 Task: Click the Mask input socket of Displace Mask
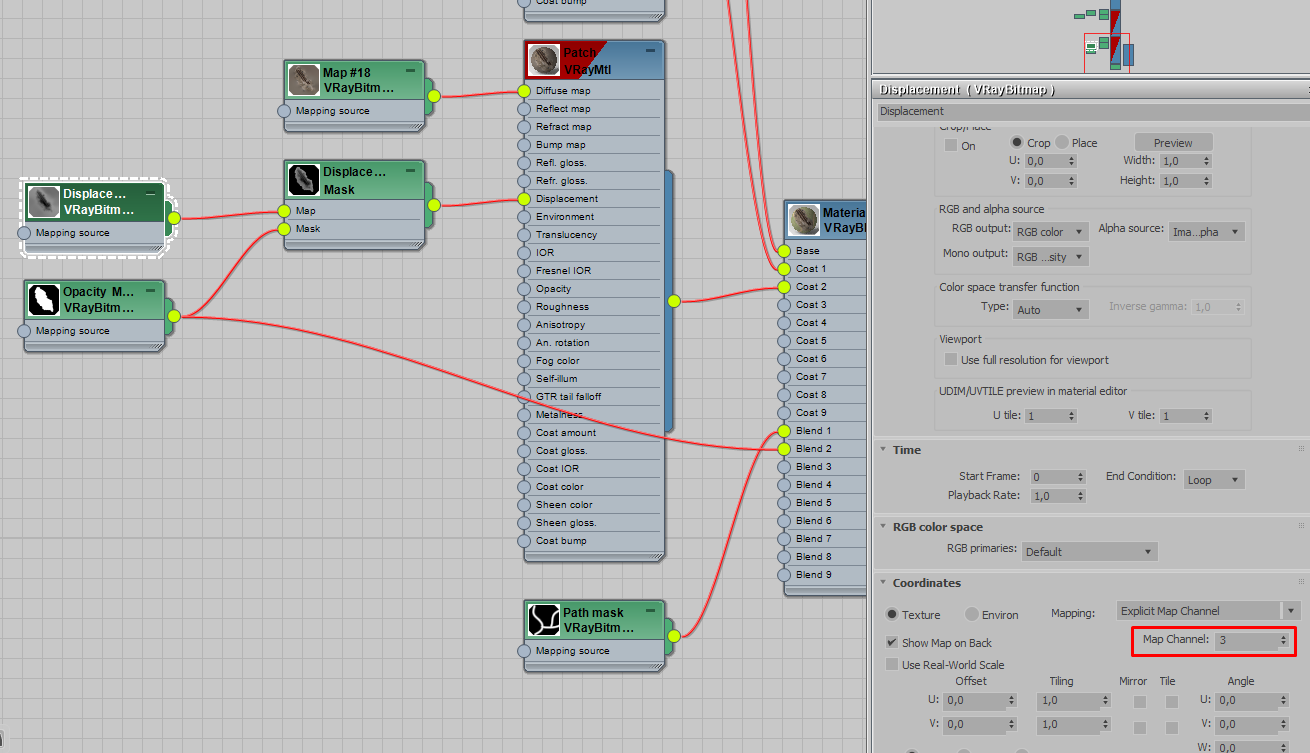(x=284, y=229)
